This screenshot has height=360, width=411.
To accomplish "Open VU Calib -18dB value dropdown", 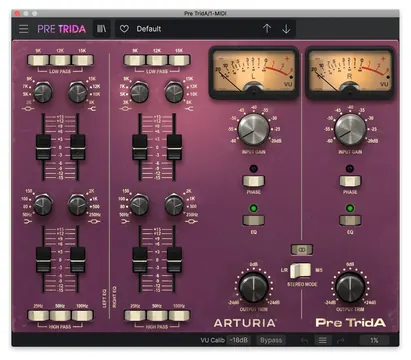I will pyautogui.click(x=239, y=340).
